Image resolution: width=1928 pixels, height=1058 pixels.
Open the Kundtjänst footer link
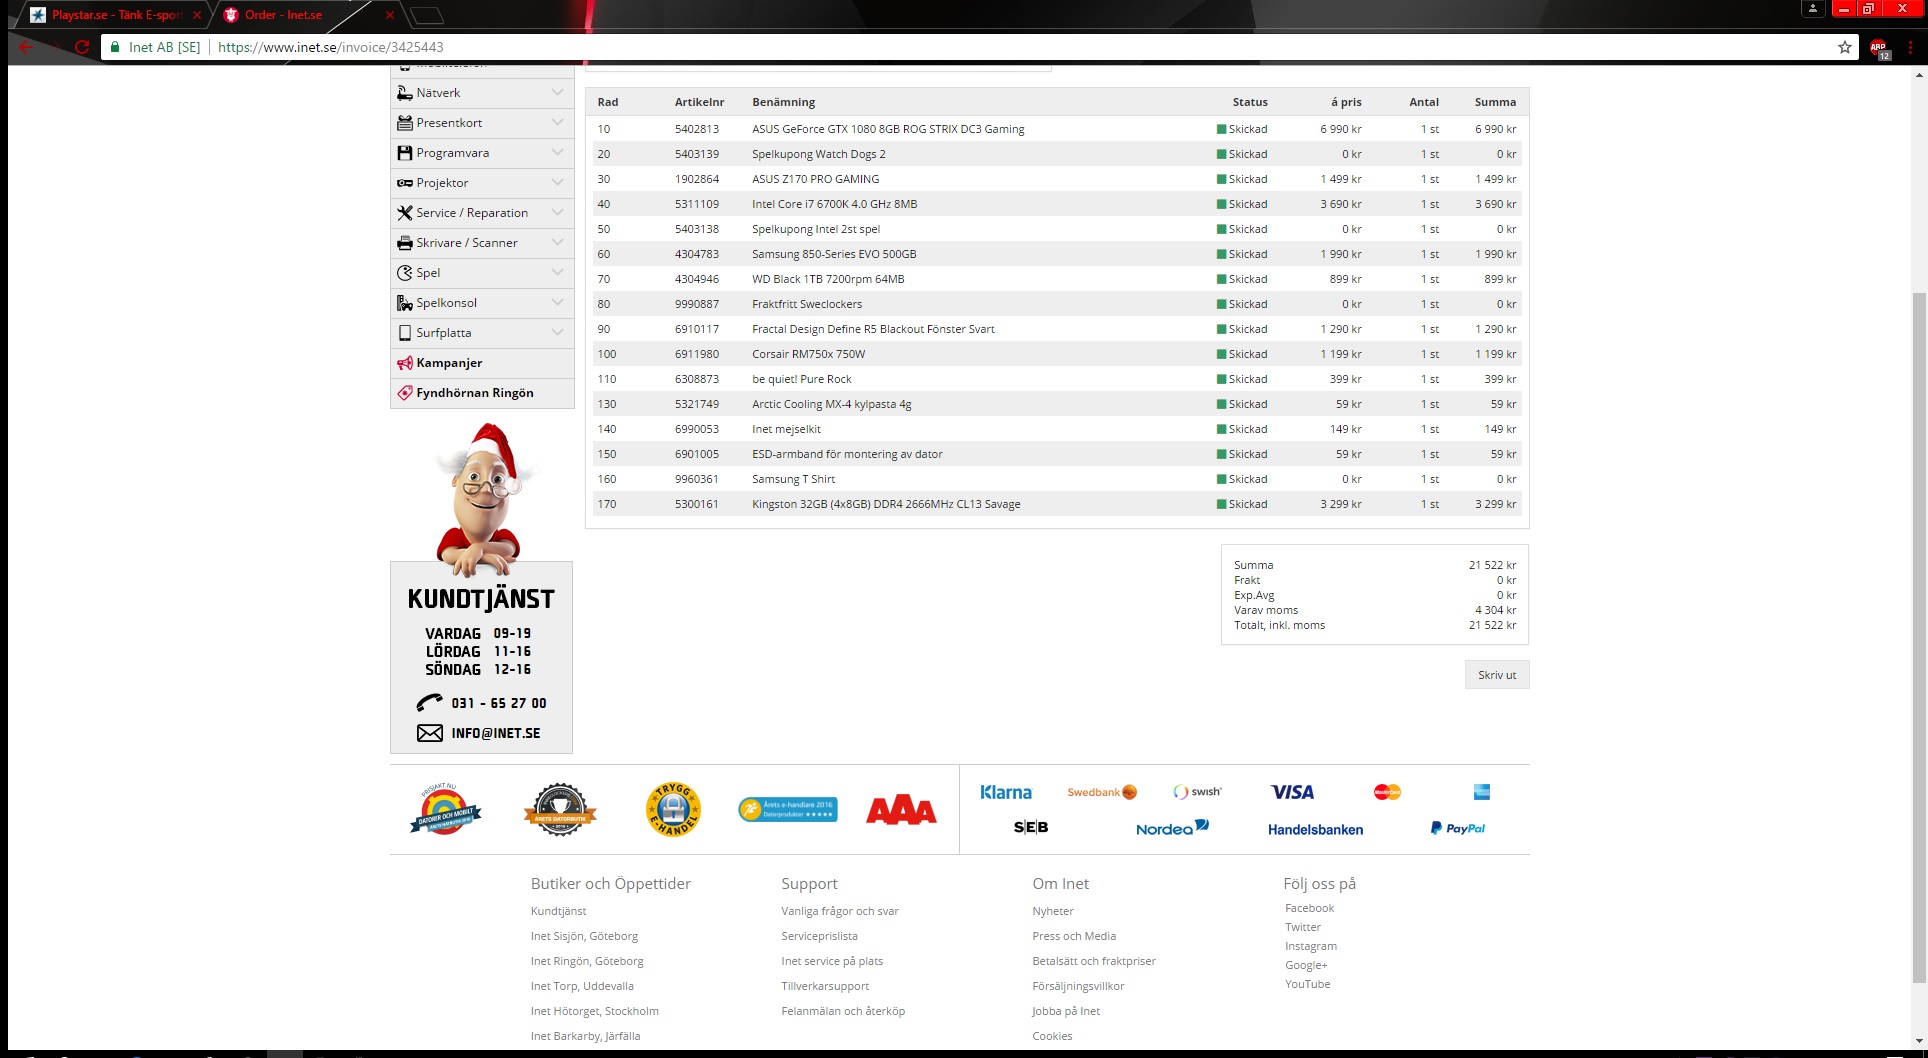[558, 911]
